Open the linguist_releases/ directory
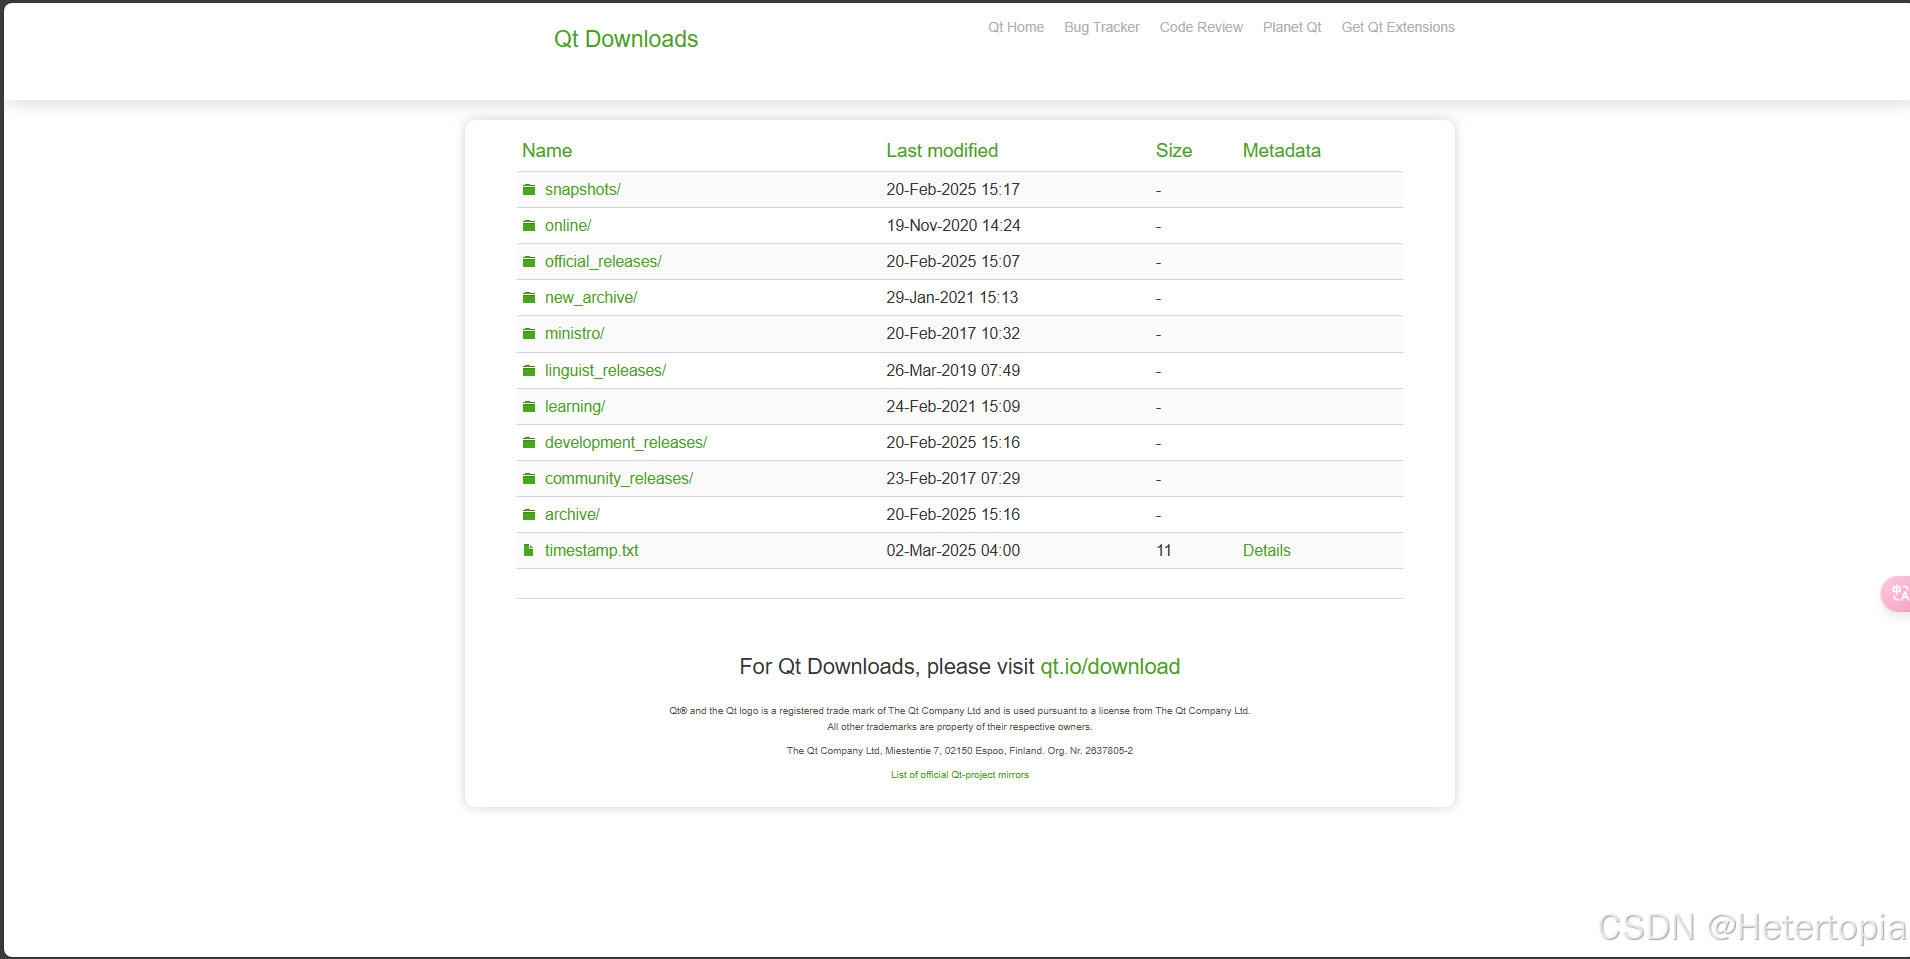1910x959 pixels. point(605,370)
